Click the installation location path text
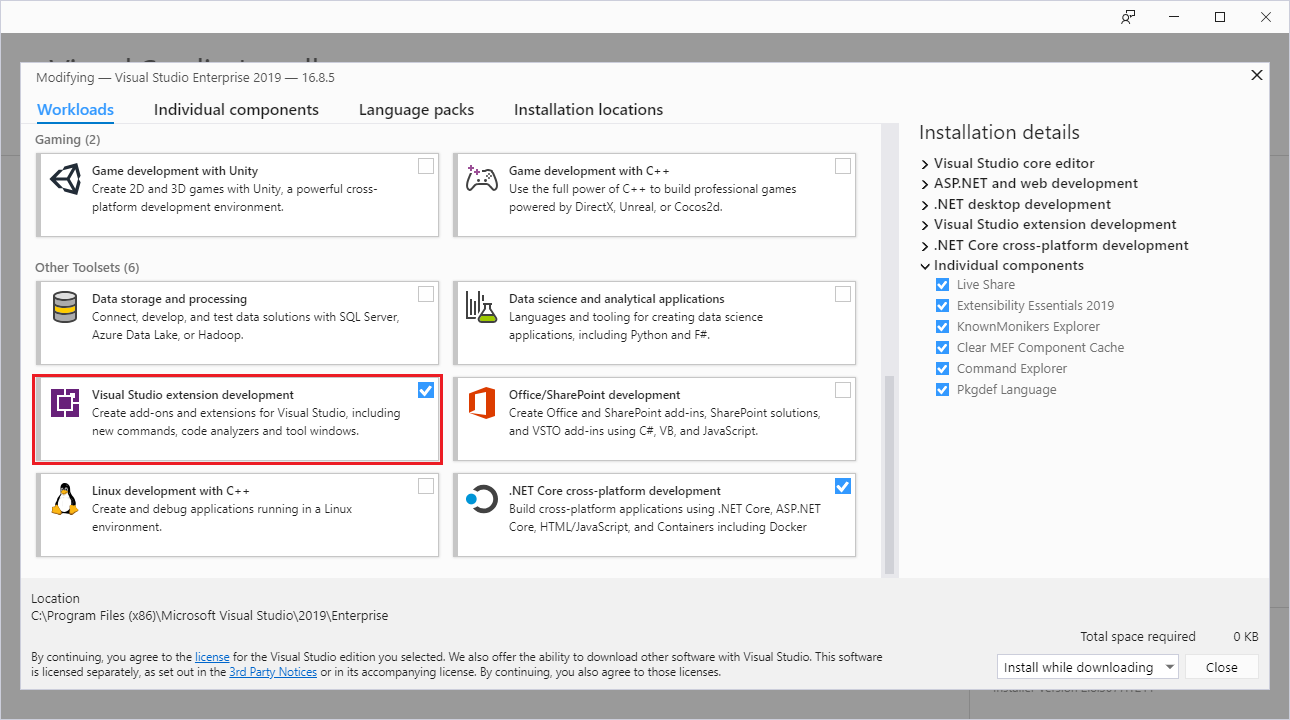 tap(210, 616)
